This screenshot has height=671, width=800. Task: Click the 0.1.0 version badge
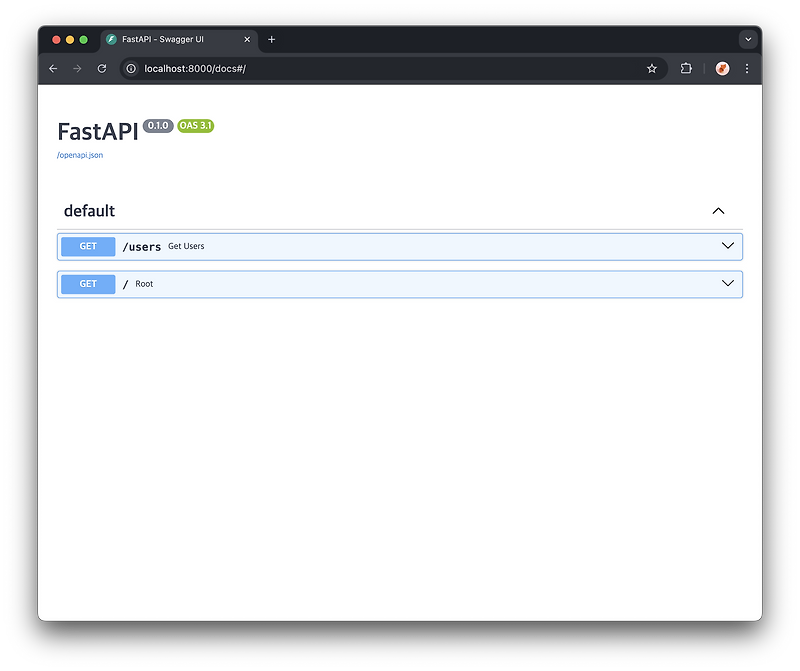pyautogui.click(x=157, y=126)
